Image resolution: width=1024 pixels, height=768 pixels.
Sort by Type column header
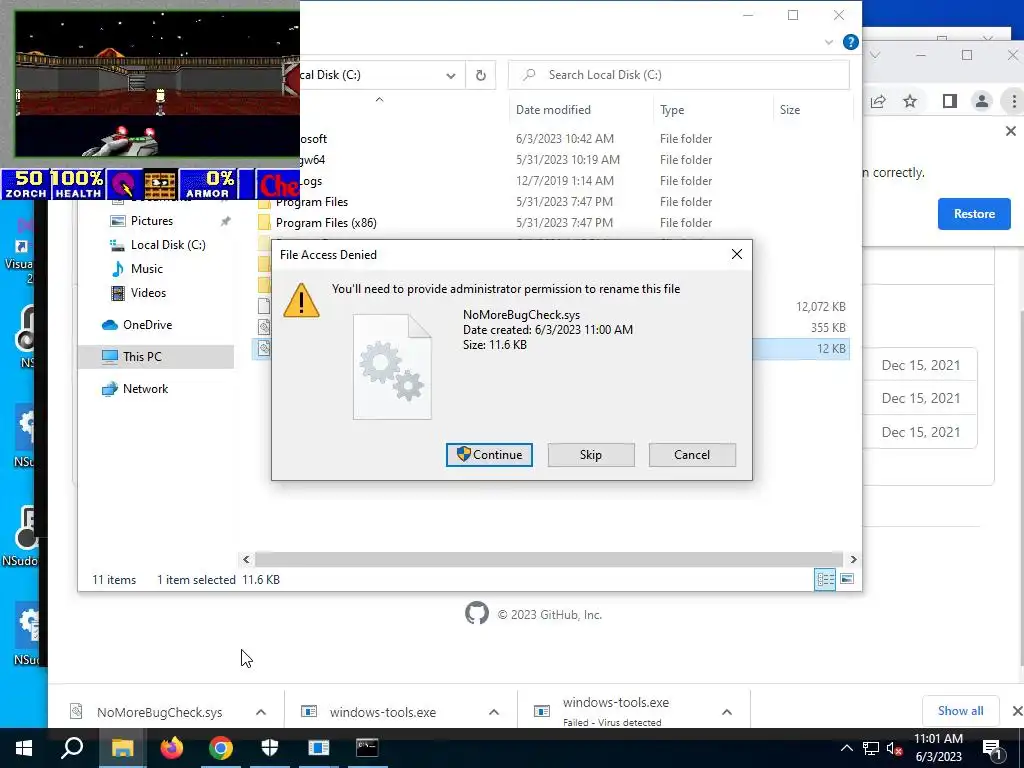pos(672,110)
